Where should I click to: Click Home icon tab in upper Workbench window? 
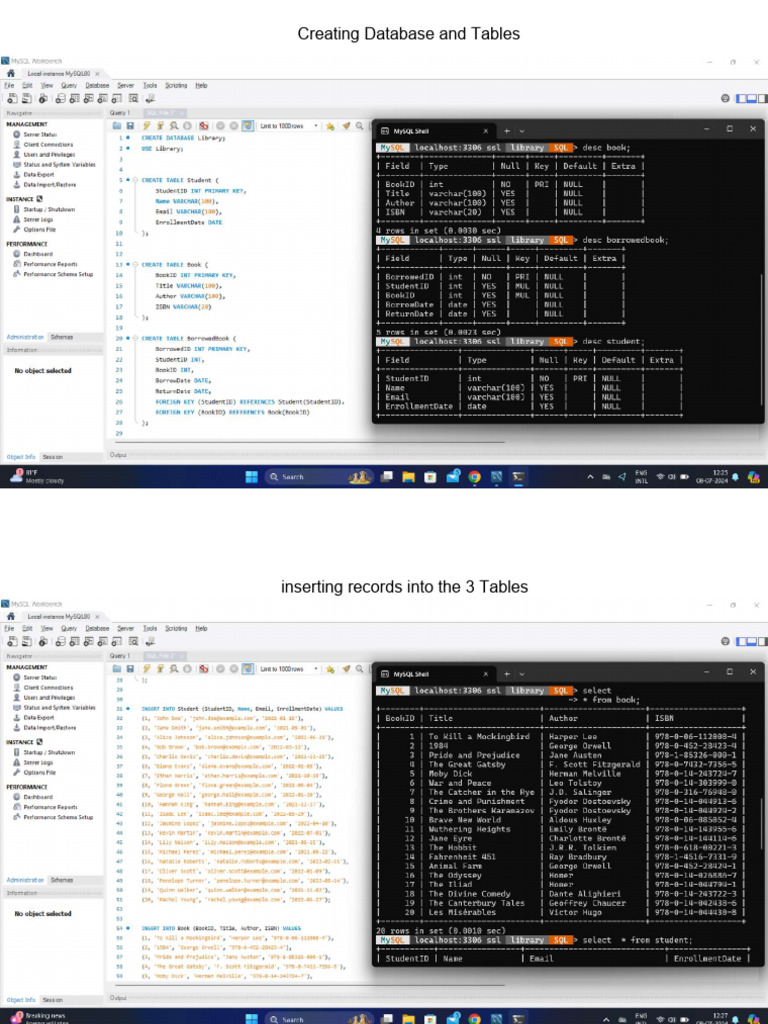click(x=11, y=74)
